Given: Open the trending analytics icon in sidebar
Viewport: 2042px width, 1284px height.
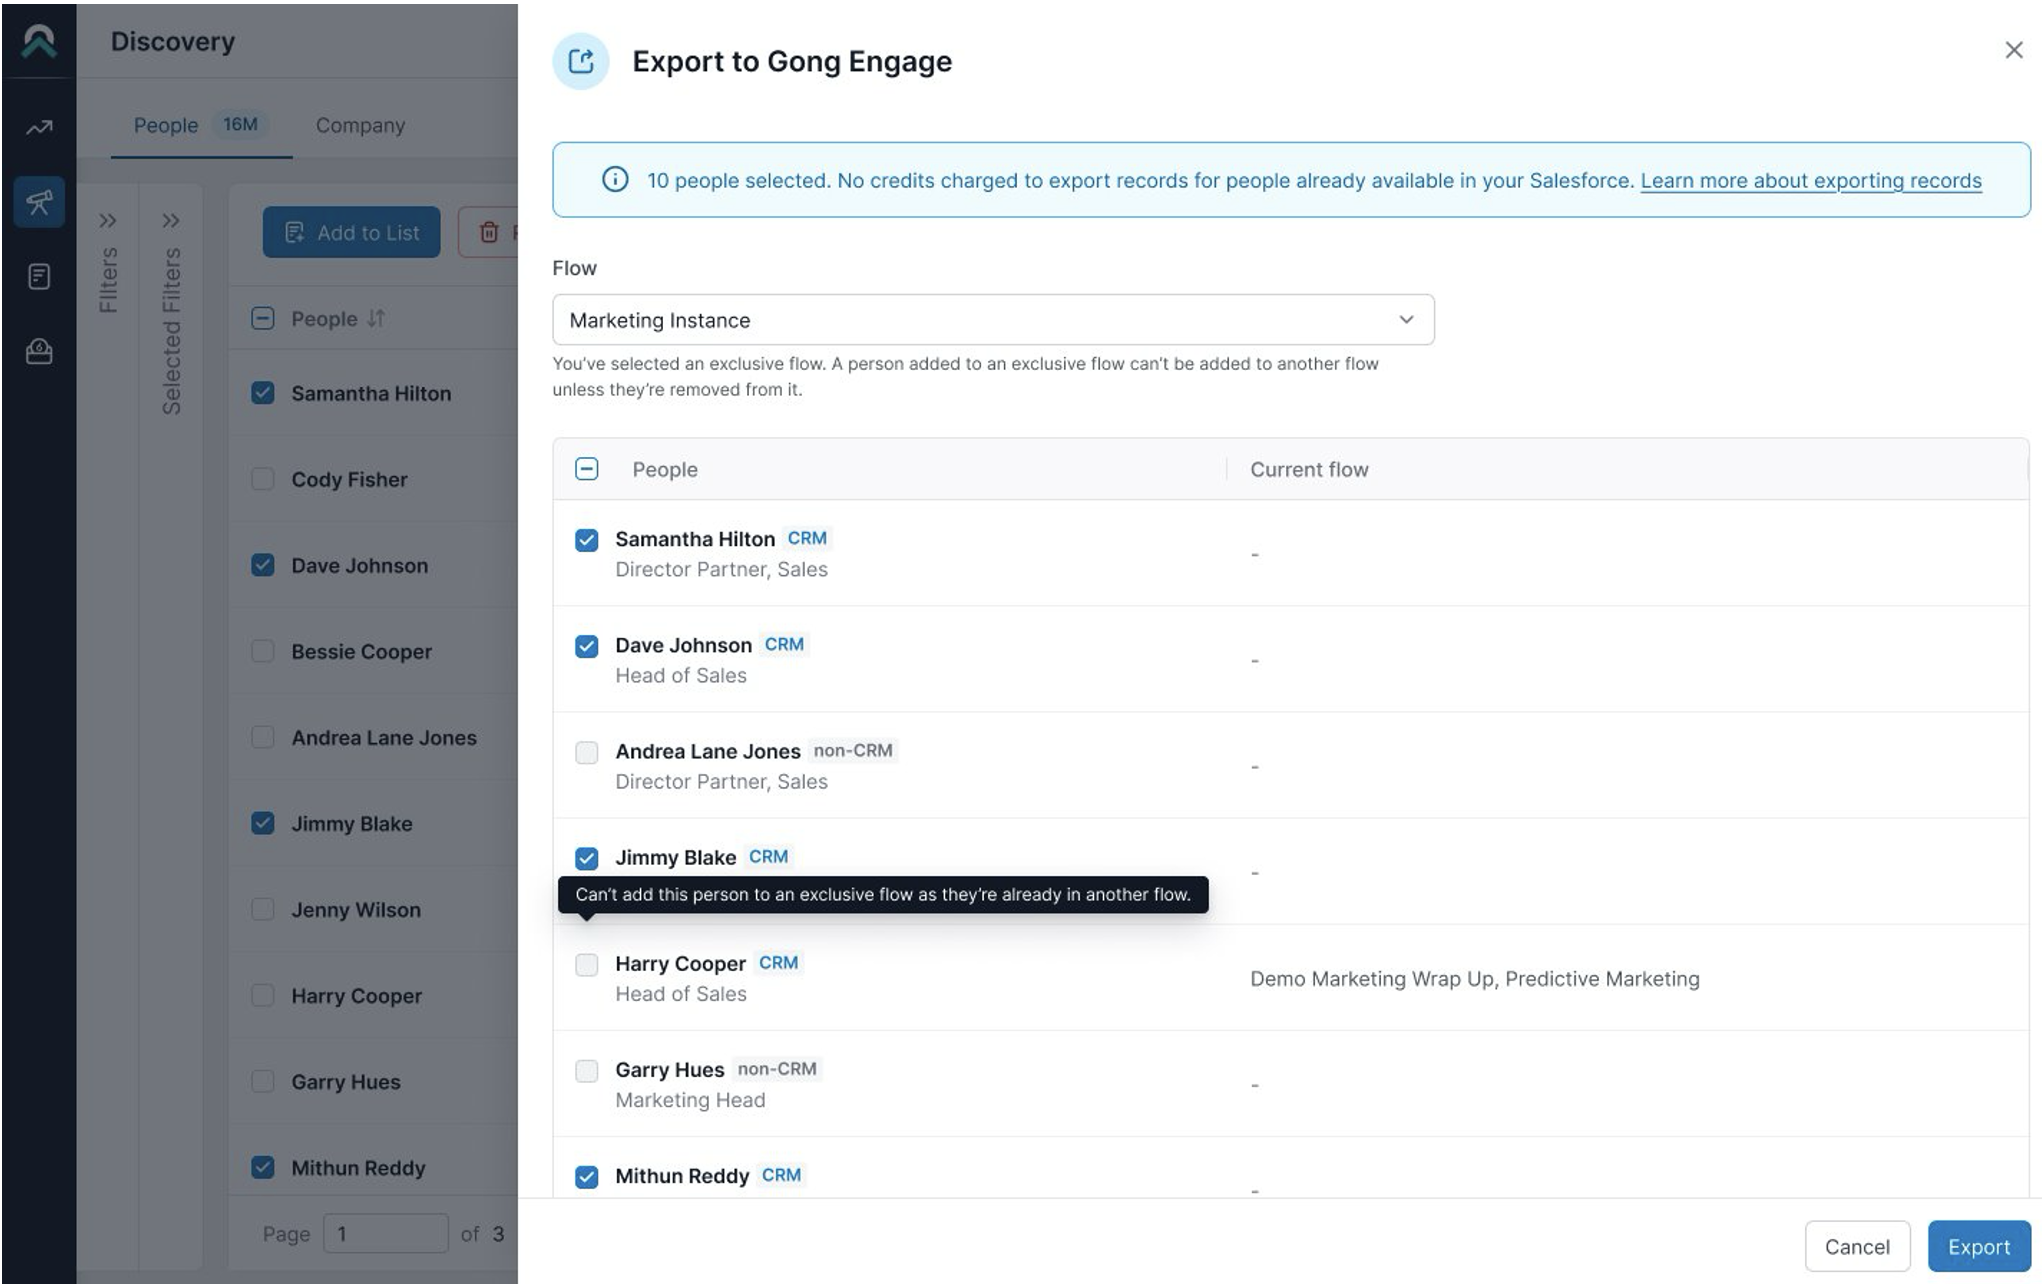Looking at the screenshot, I should pyautogui.click(x=39, y=128).
